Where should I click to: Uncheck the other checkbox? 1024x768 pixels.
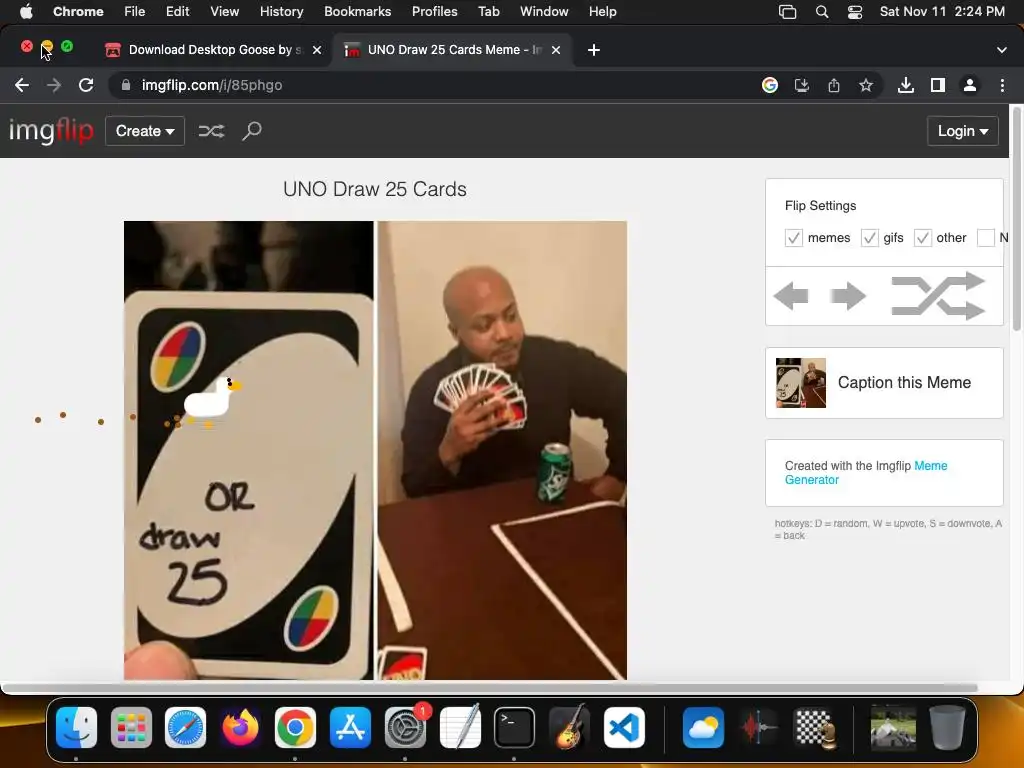click(x=922, y=238)
